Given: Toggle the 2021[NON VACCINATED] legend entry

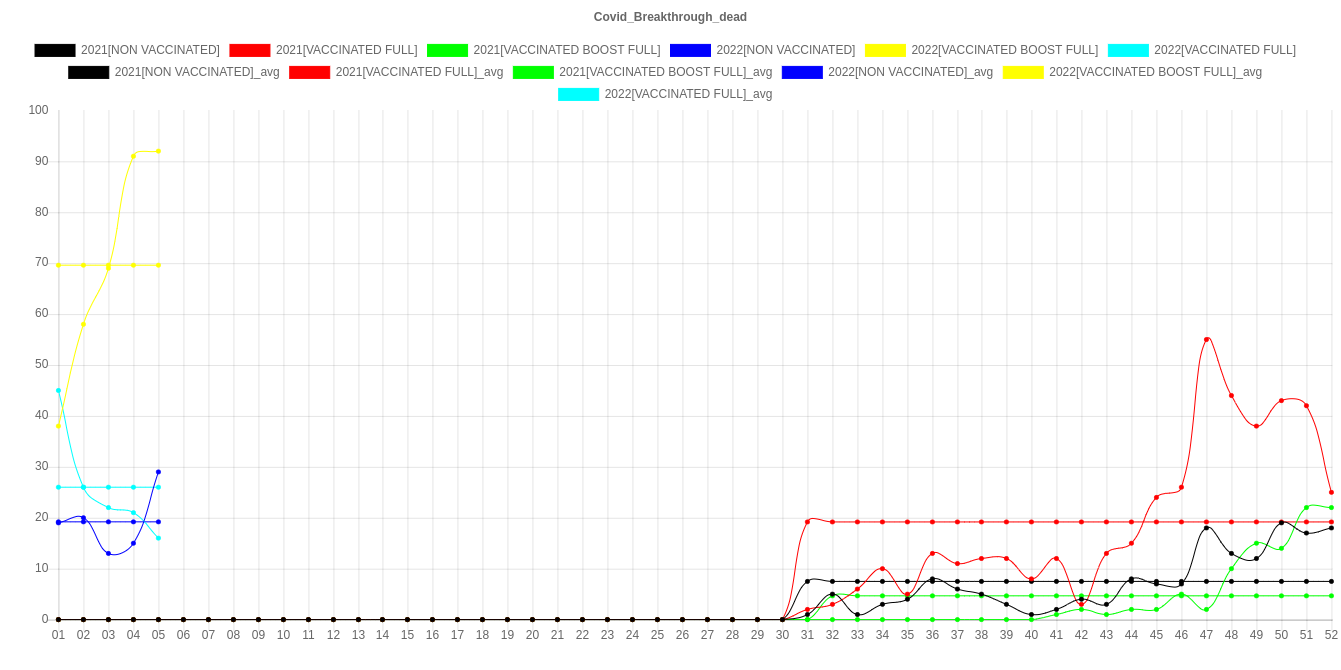Looking at the screenshot, I should (150, 50).
